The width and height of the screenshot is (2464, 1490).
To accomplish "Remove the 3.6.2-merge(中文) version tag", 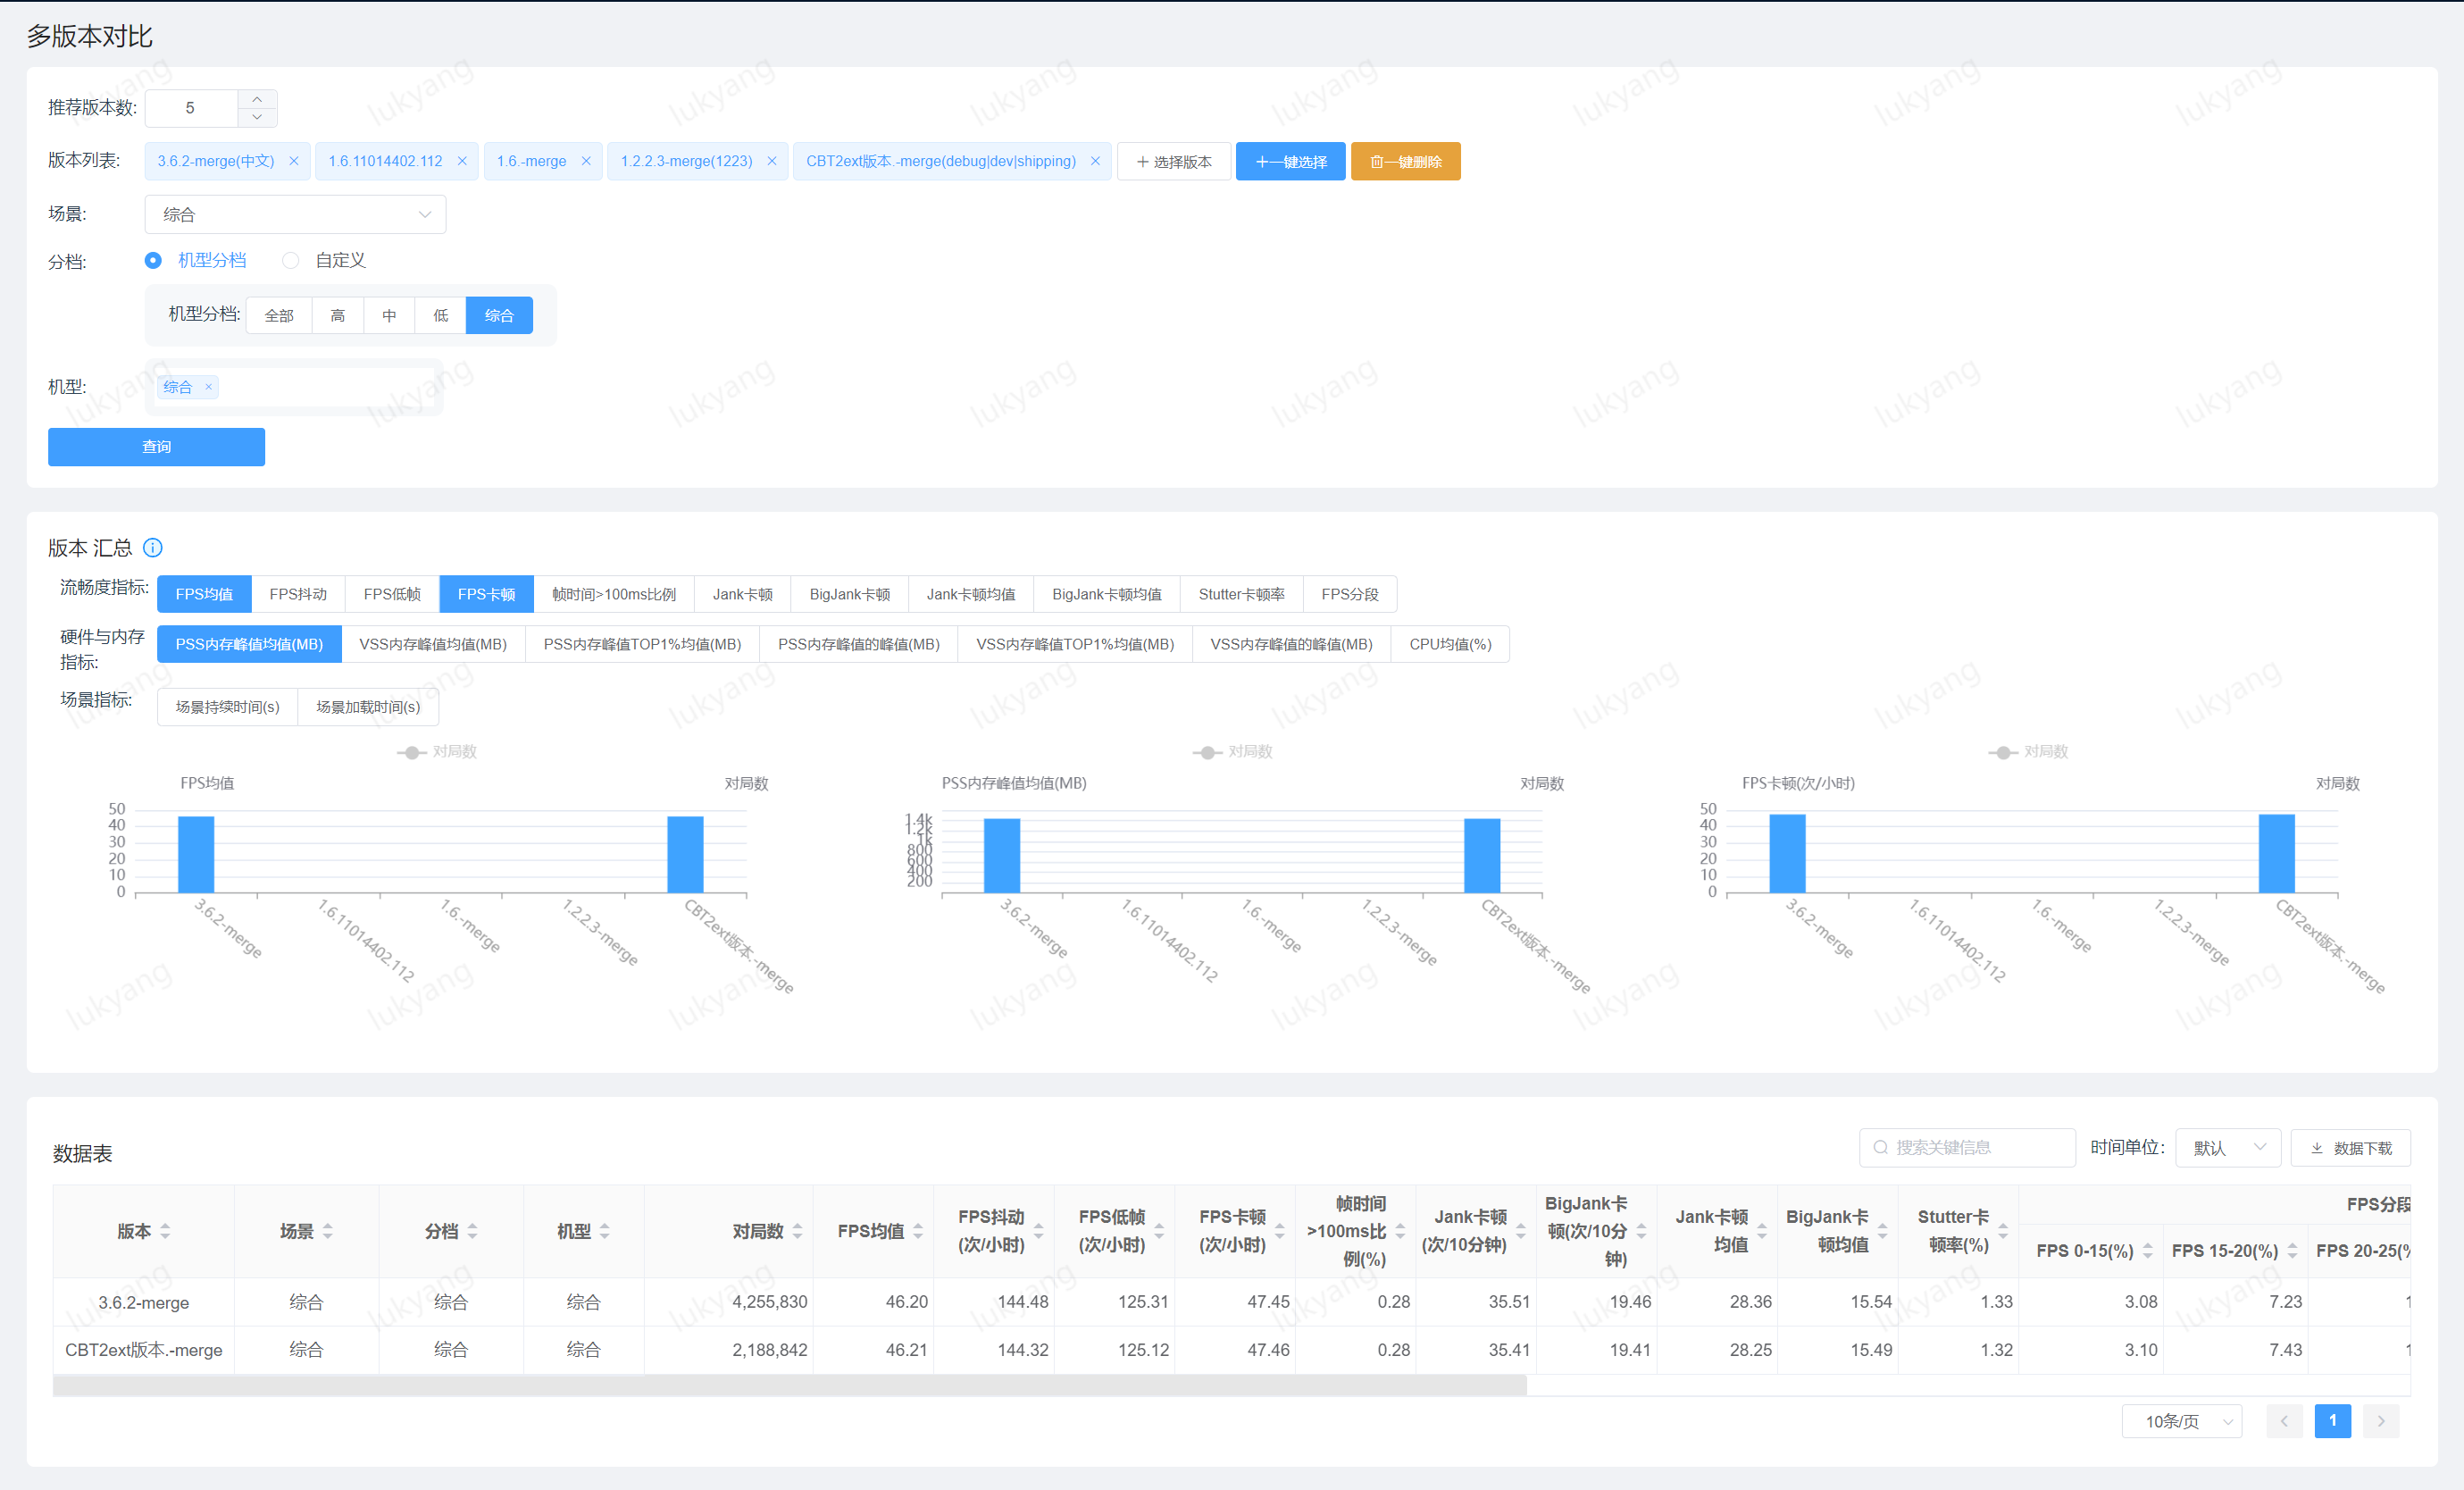I will pyautogui.click(x=293, y=161).
